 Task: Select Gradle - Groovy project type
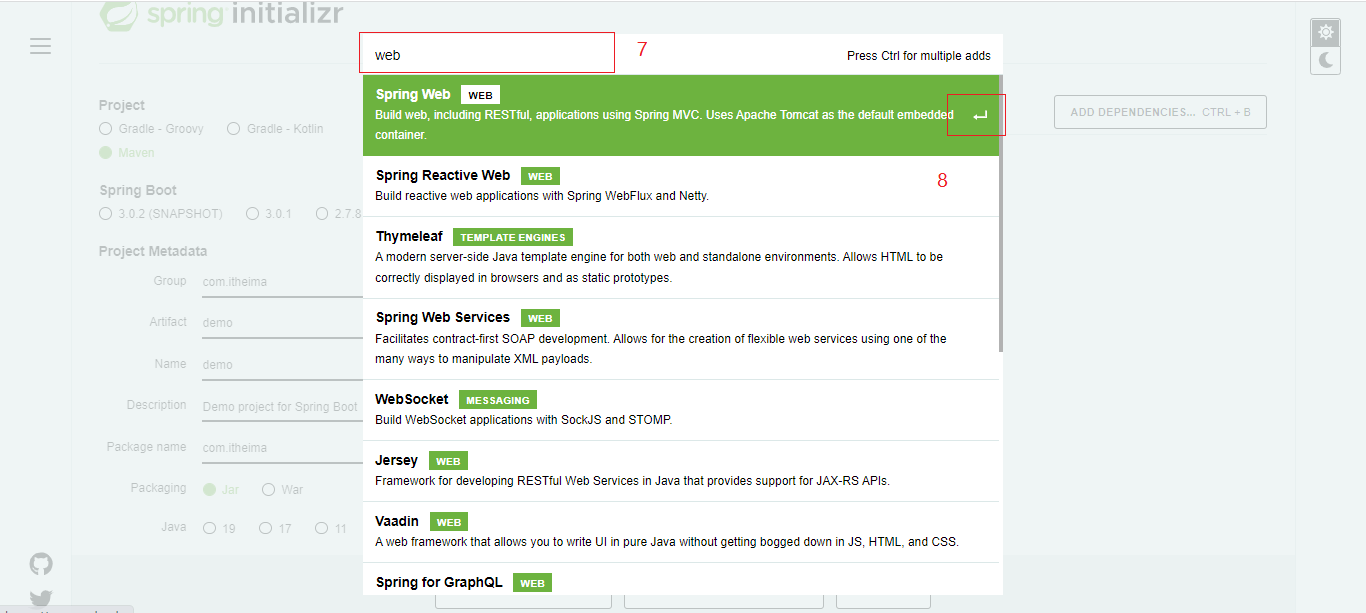point(106,129)
